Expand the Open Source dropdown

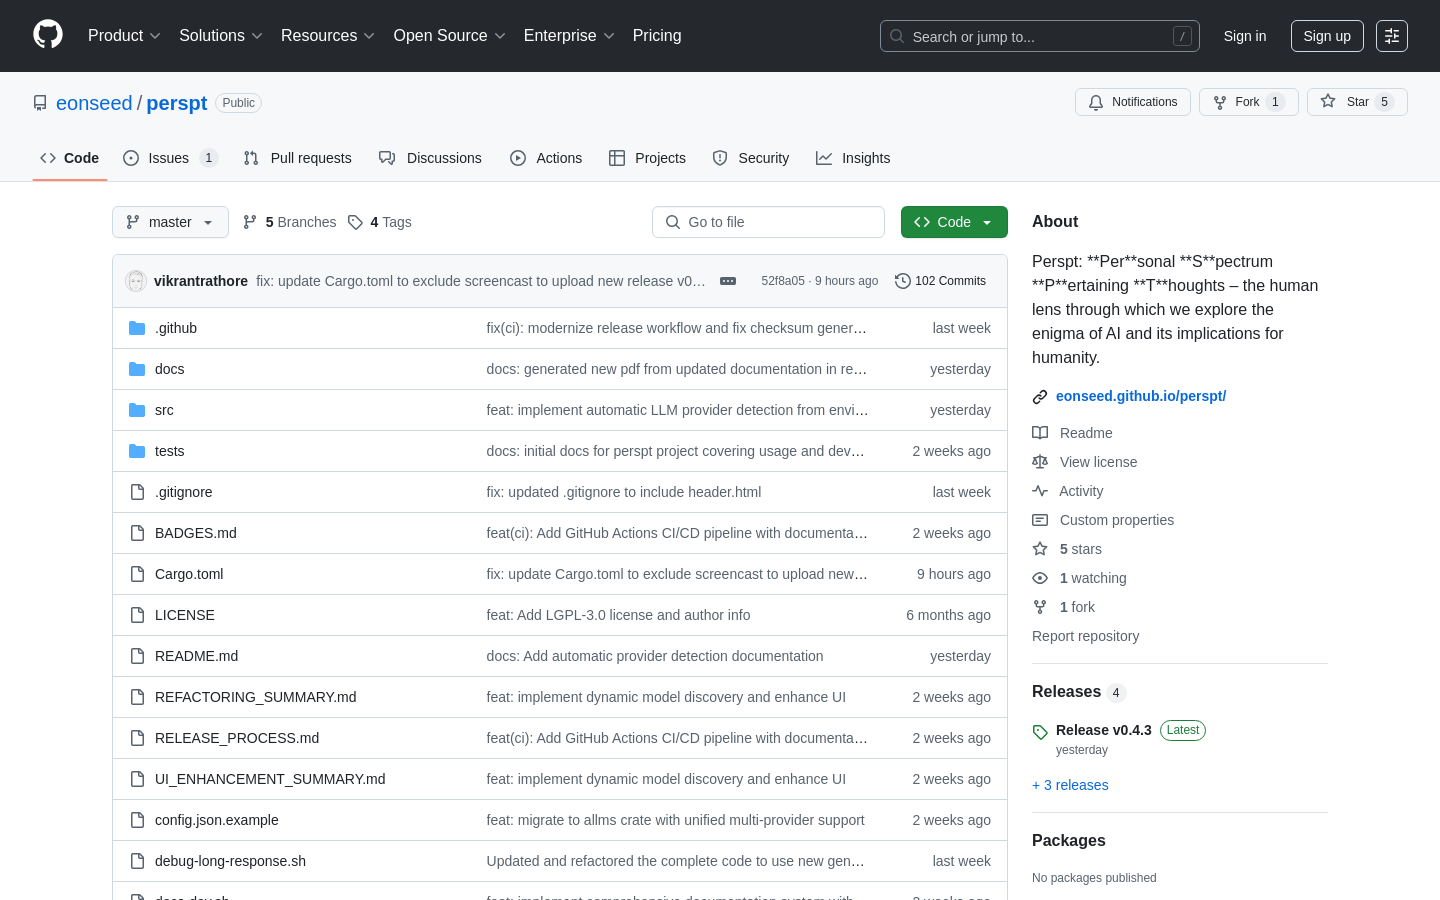tap(450, 36)
